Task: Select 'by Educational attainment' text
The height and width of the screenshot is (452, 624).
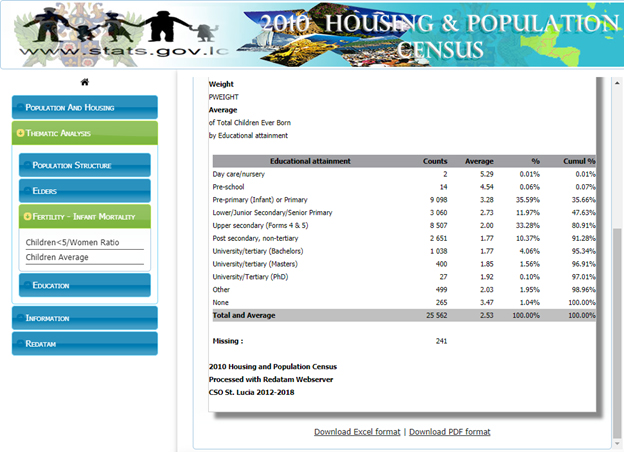Action: pos(248,135)
